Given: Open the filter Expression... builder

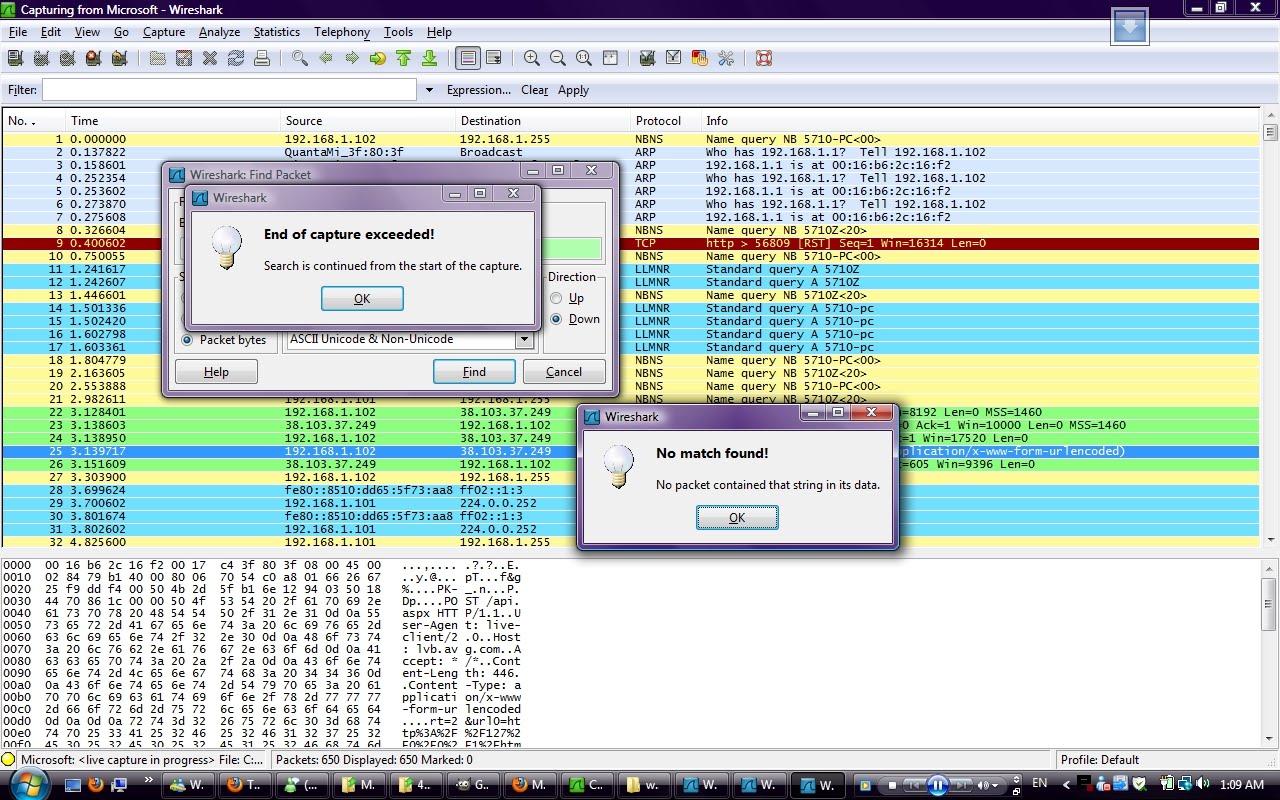Looking at the screenshot, I should pos(478,90).
